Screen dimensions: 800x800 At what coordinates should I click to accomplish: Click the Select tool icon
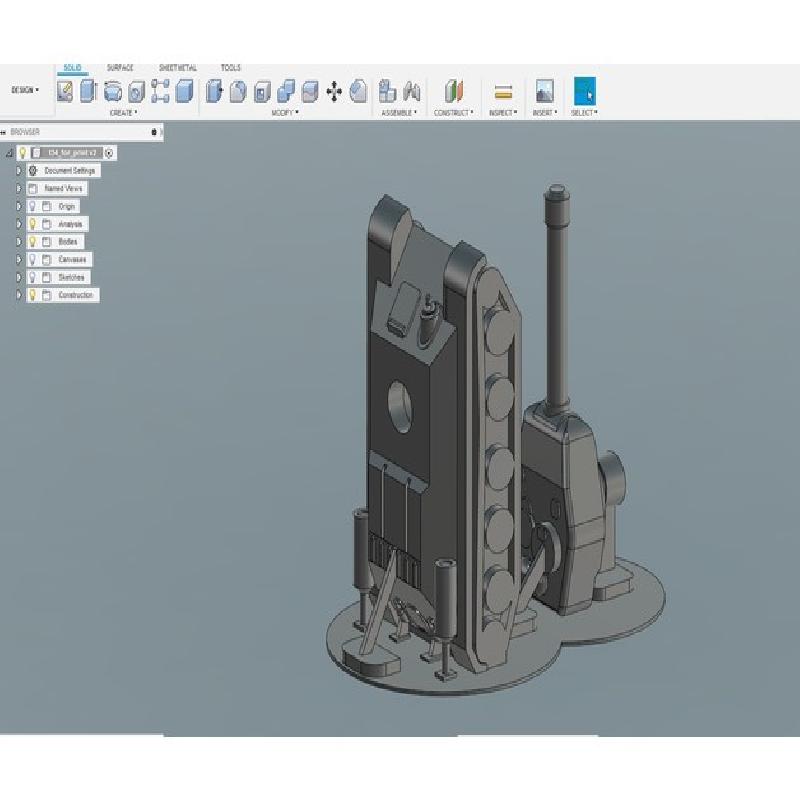coord(584,91)
